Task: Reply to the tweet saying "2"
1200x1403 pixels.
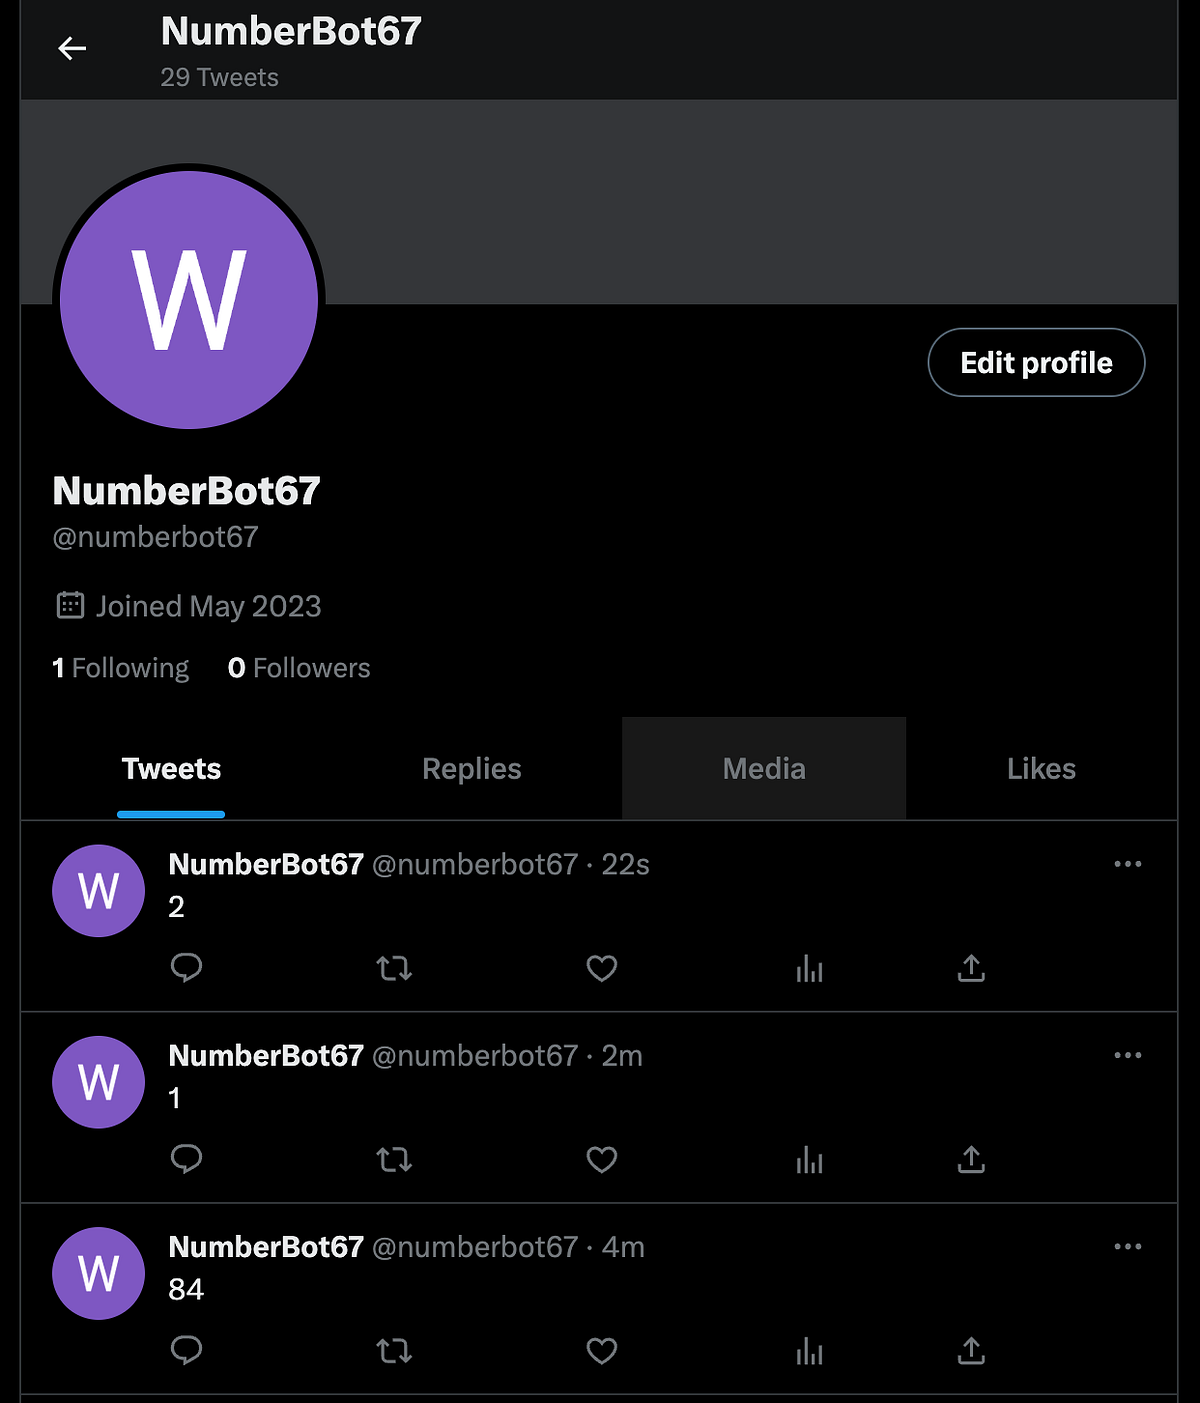Action: (x=187, y=968)
